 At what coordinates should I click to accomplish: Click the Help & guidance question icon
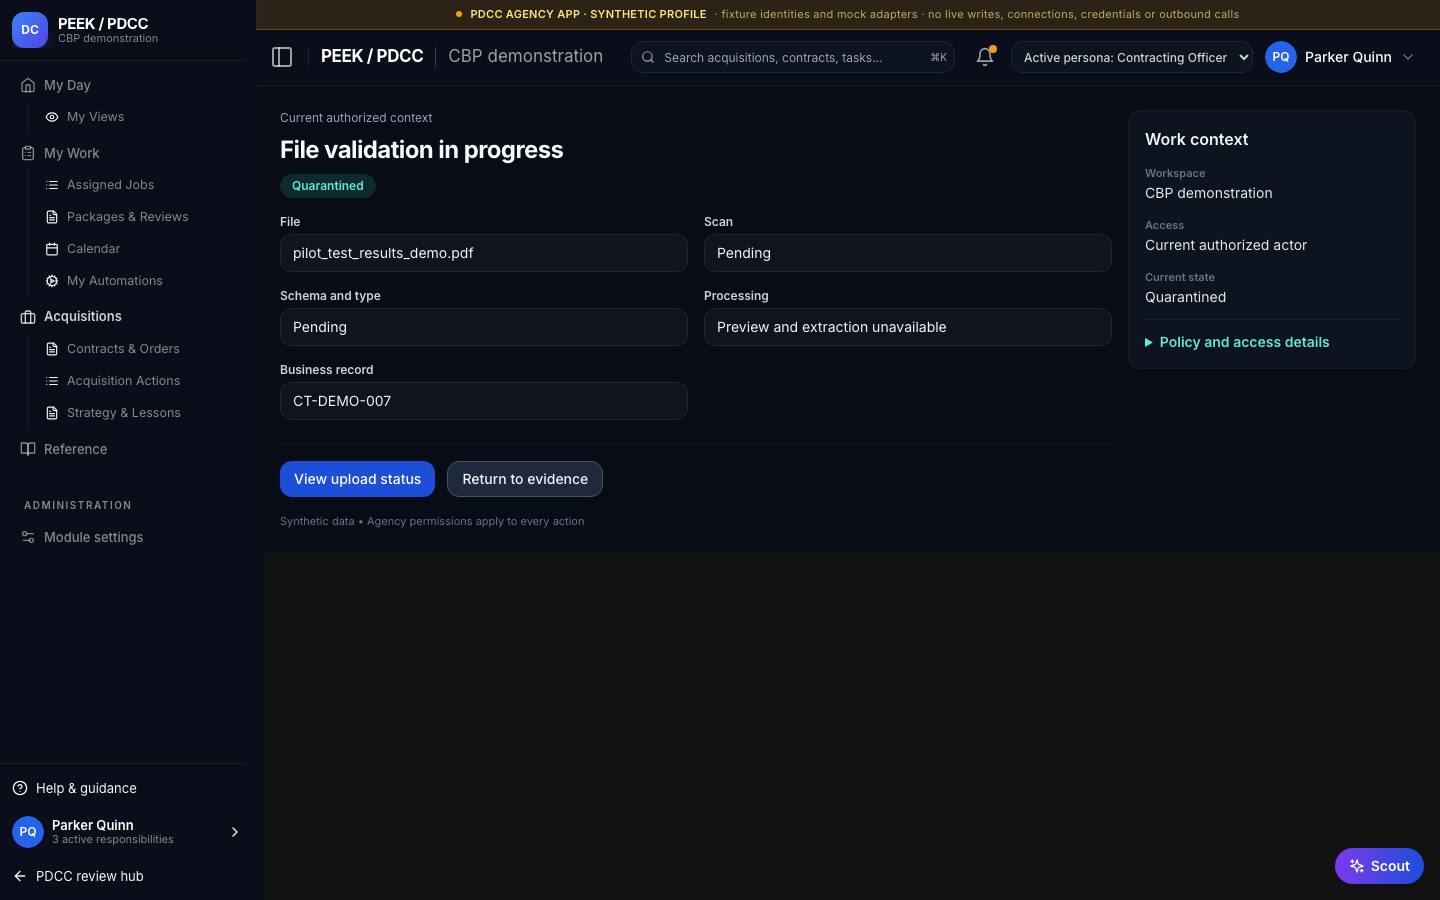click(20, 788)
